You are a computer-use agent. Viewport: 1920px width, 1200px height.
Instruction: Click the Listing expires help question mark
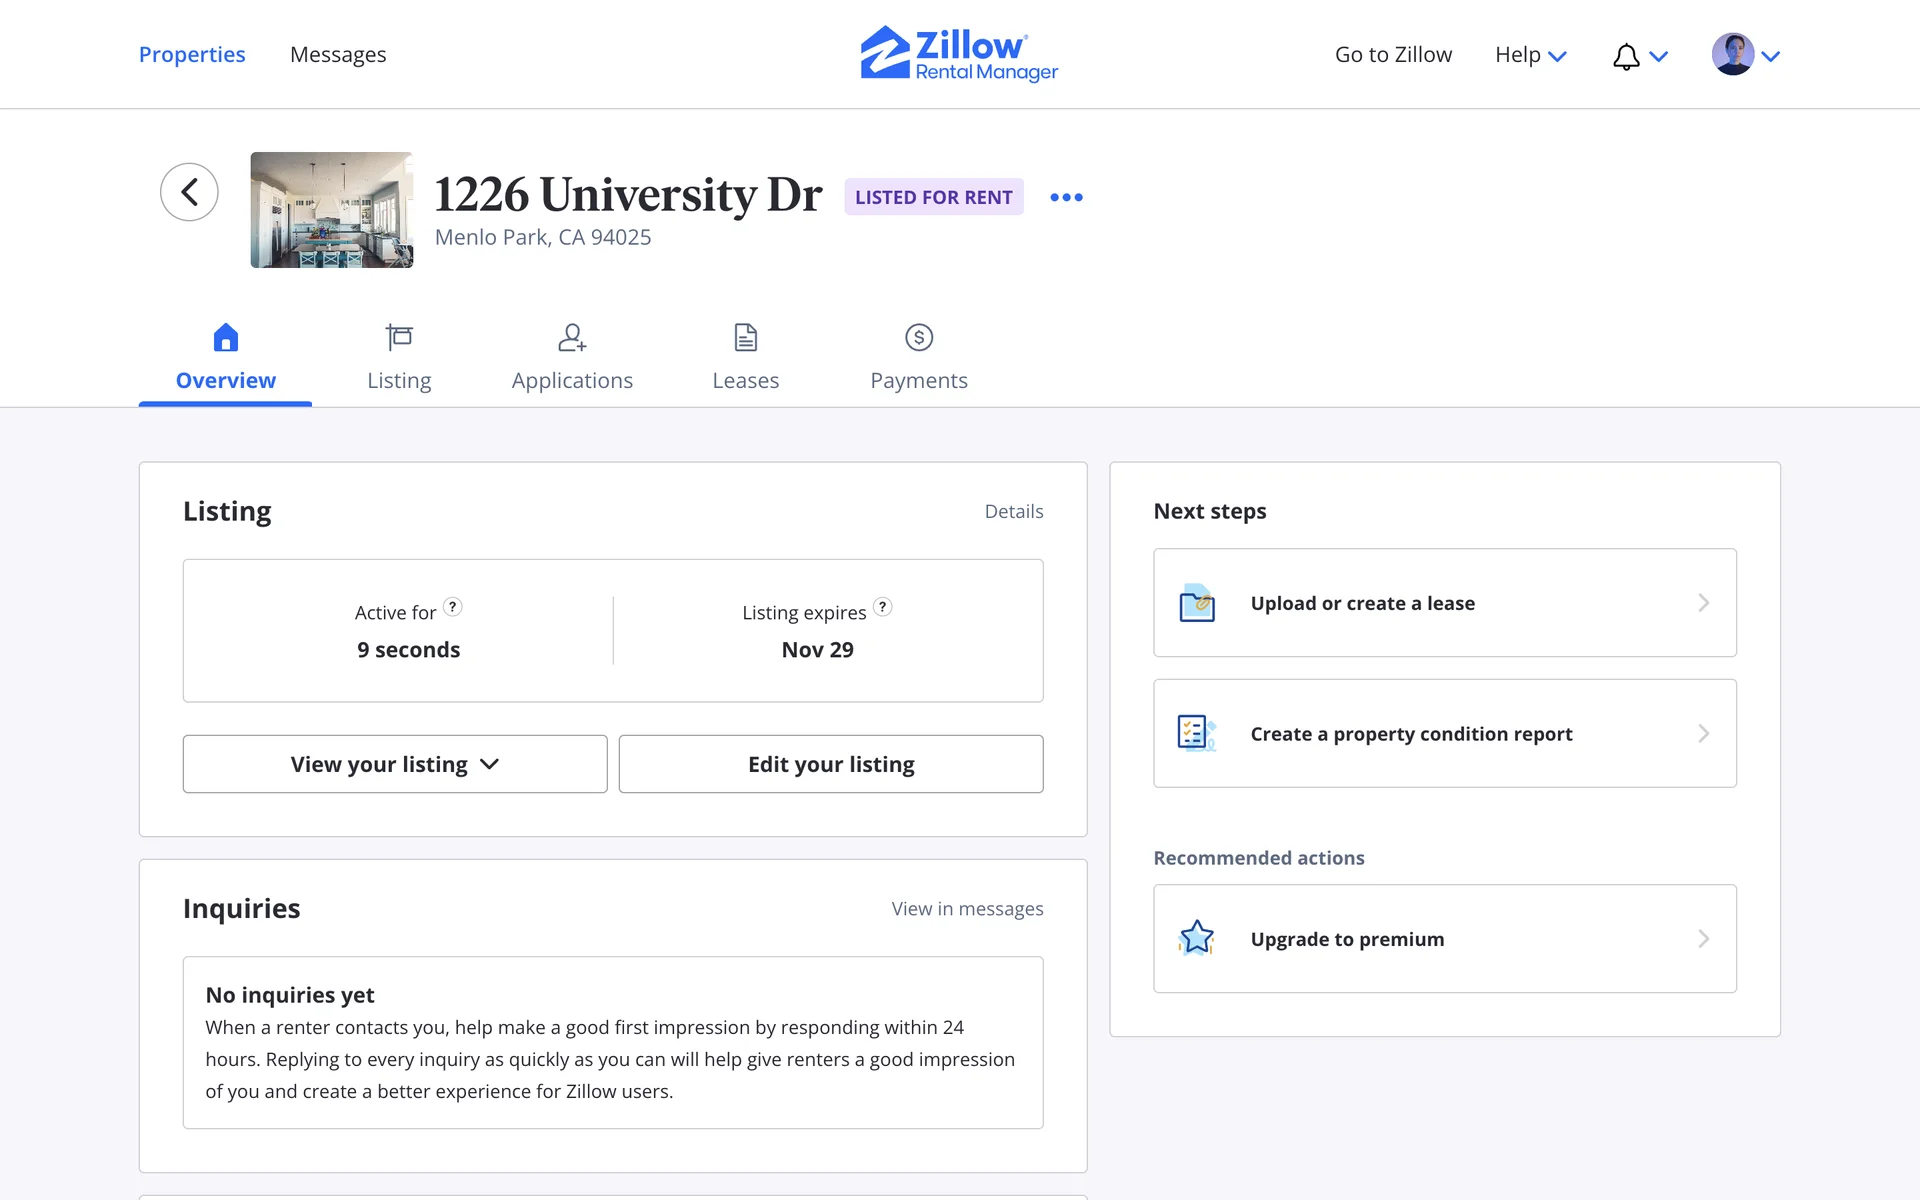[882, 607]
